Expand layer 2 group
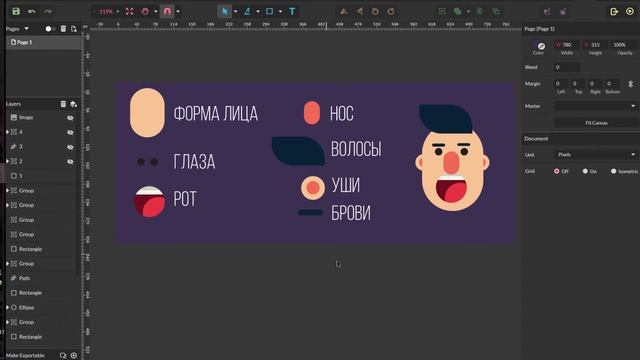640x360 pixels. [x=8, y=161]
